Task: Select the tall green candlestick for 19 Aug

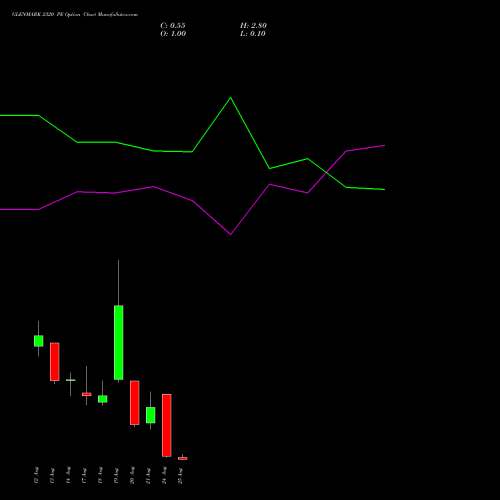Action: [119, 342]
